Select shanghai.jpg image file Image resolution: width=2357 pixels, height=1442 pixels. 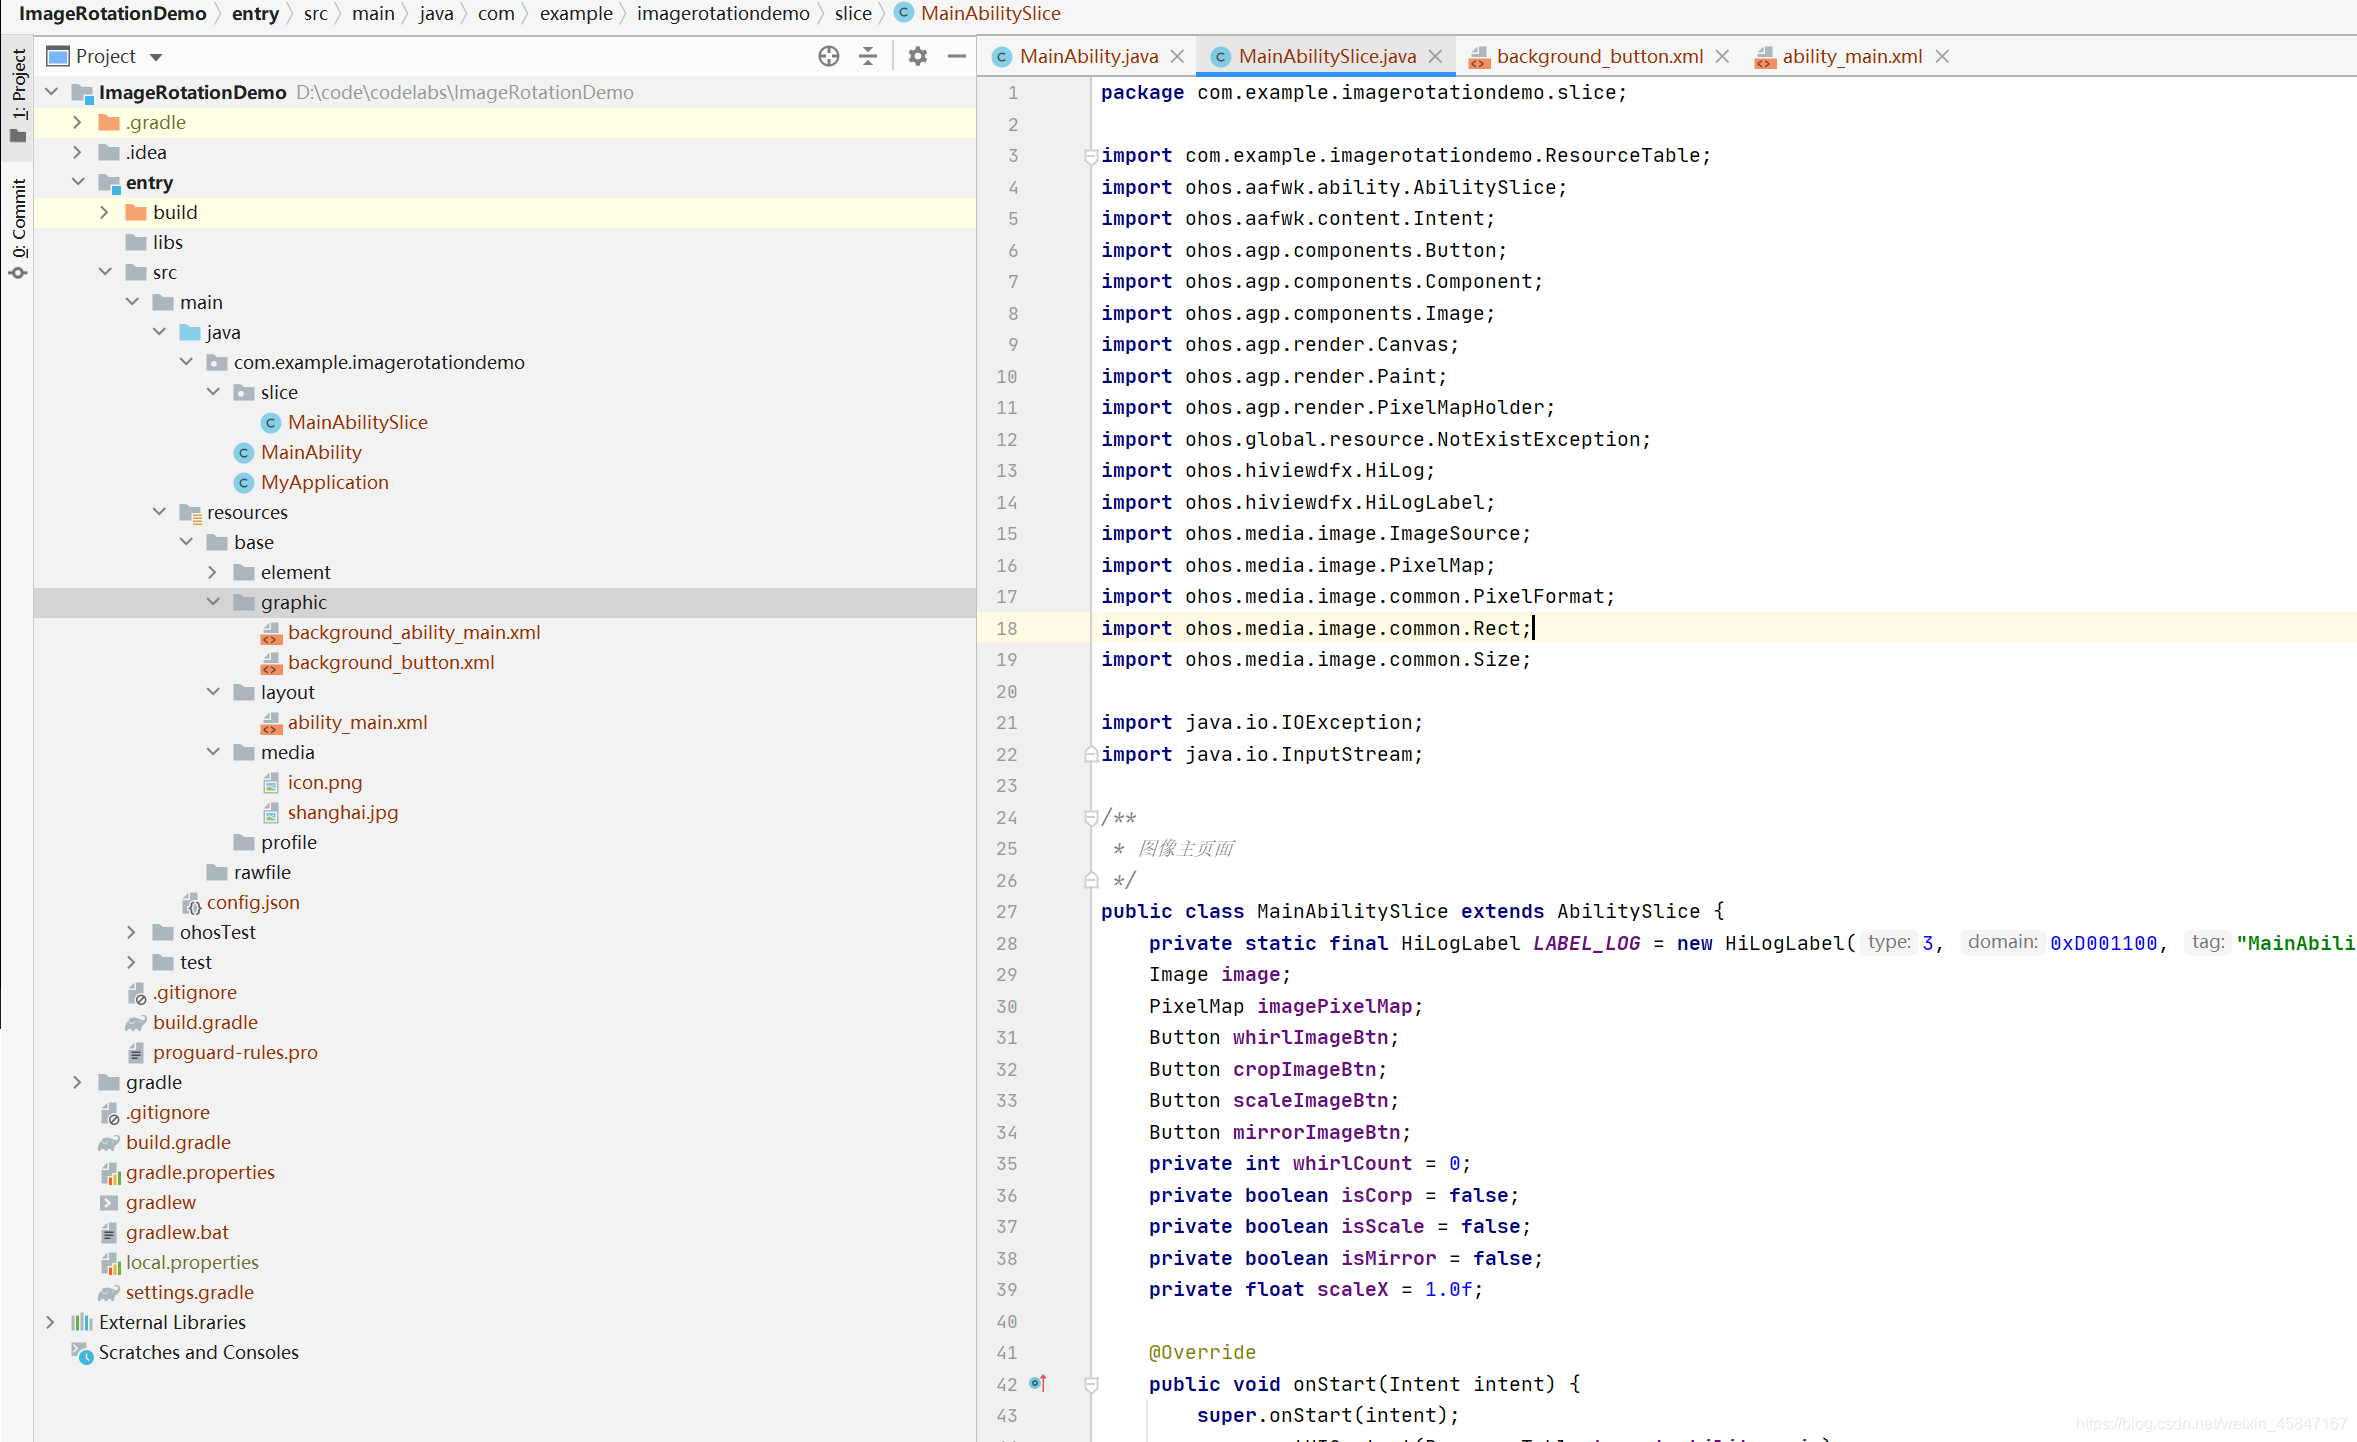343,812
